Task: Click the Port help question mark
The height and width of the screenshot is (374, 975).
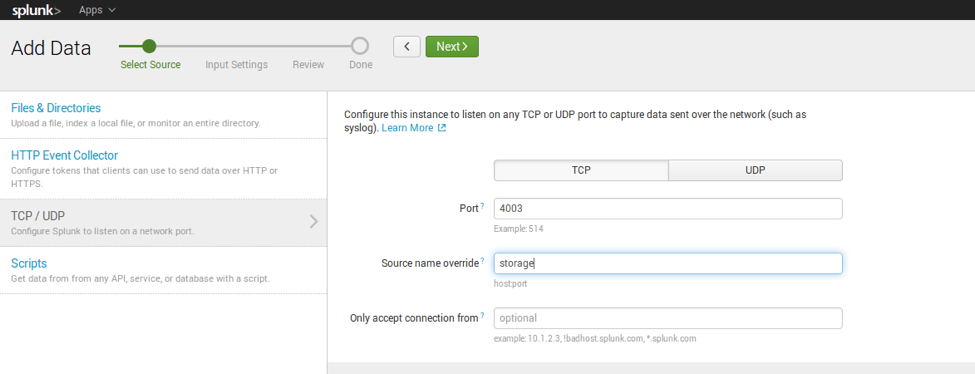Action: [483, 205]
